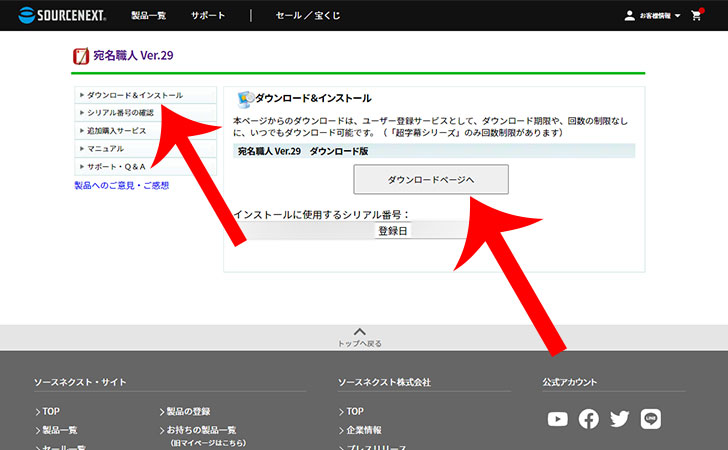Click the 宛名職人 product icon

coord(81,56)
